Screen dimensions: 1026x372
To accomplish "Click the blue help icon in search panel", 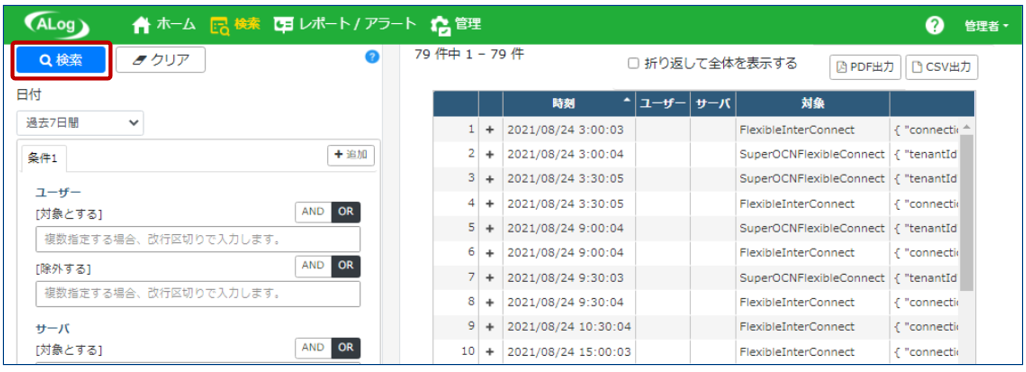I will click(372, 58).
